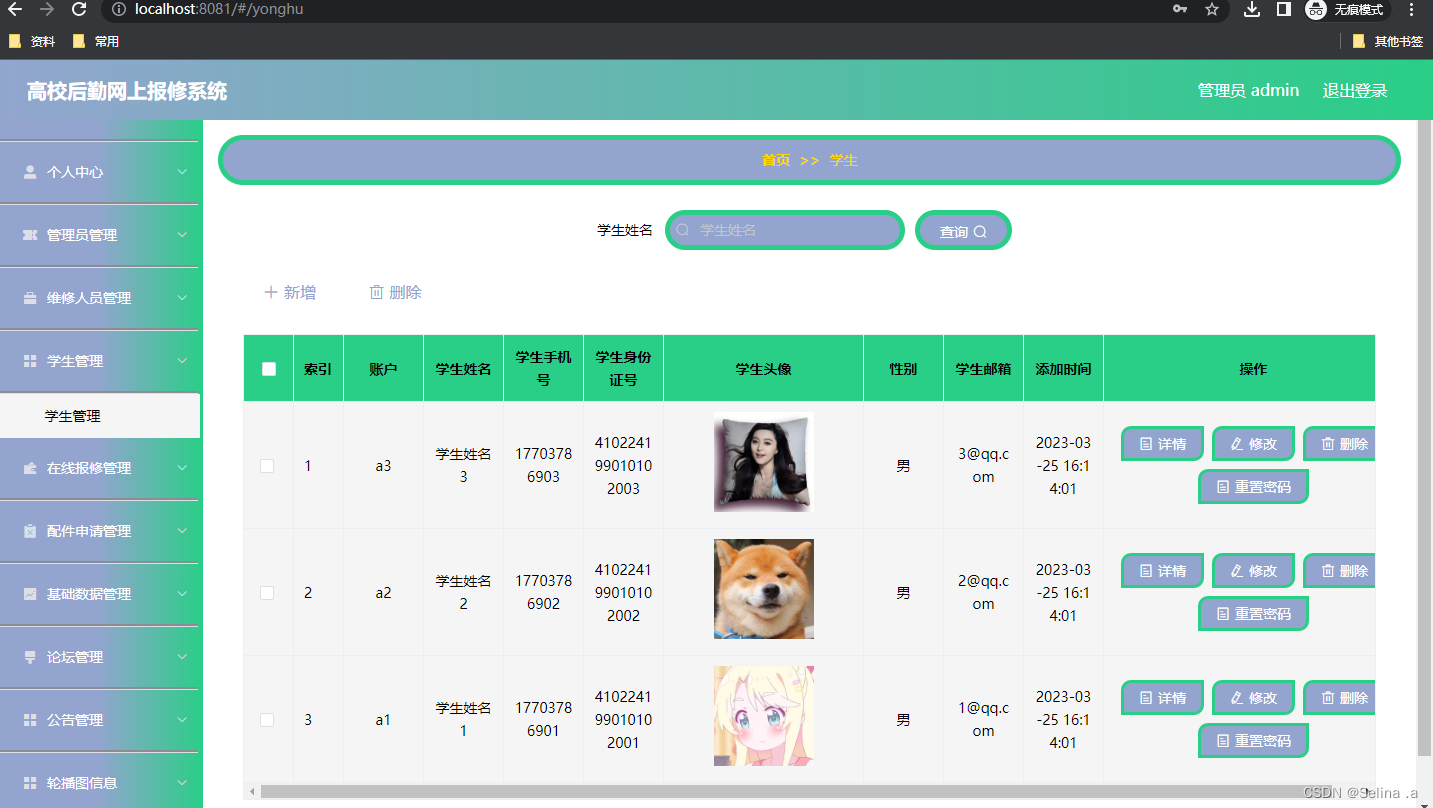Check the checkbox on student a1's row

coord(267,719)
